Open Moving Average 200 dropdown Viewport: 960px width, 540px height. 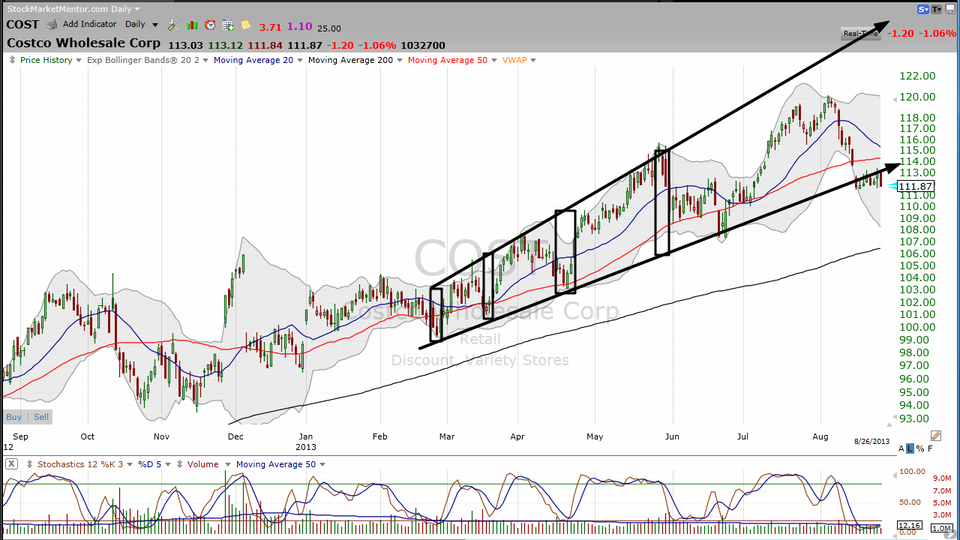(x=399, y=60)
